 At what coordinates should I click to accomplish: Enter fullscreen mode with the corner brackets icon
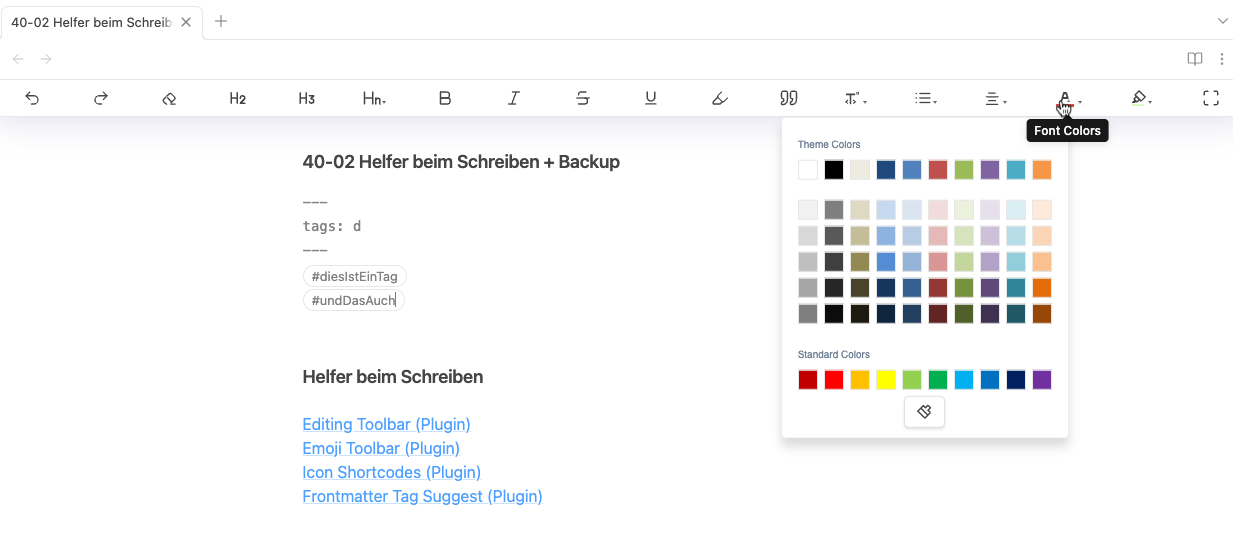click(1211, 98)
